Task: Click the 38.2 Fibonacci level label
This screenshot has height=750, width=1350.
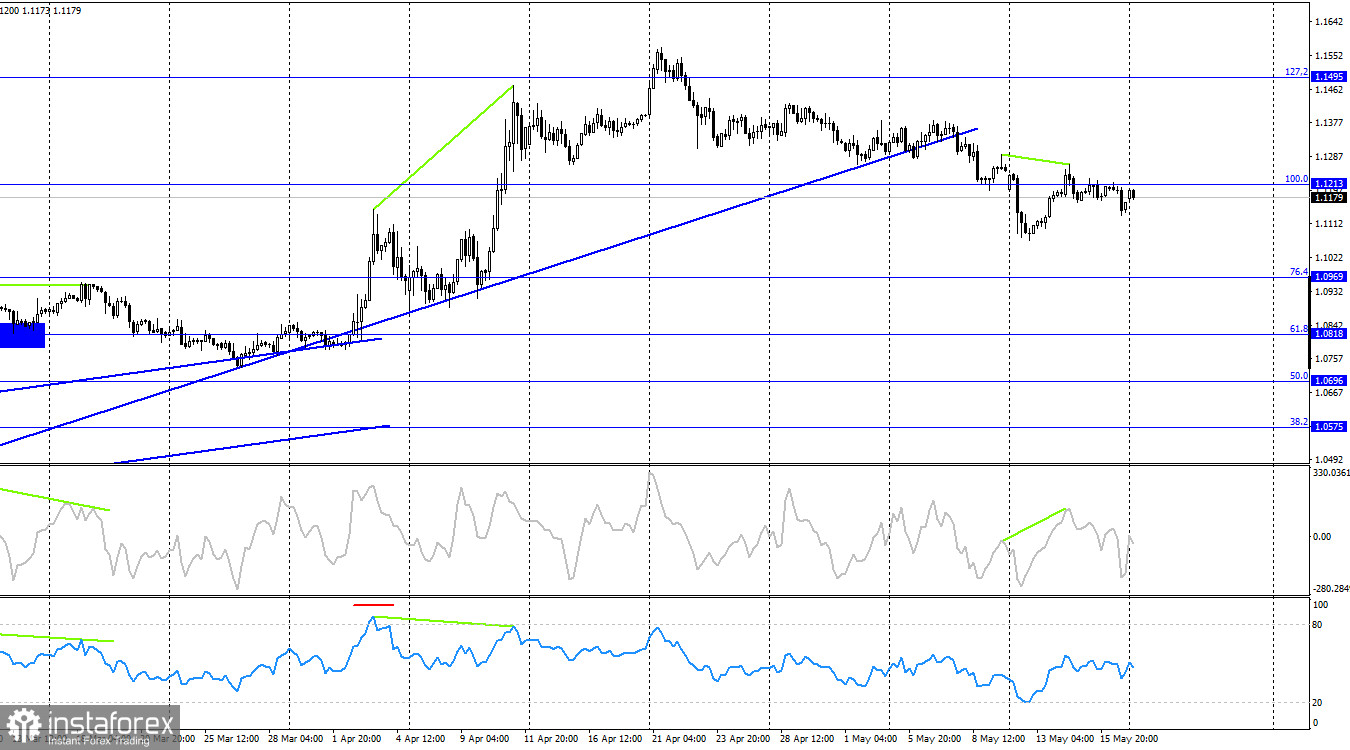Action: 1299,422
